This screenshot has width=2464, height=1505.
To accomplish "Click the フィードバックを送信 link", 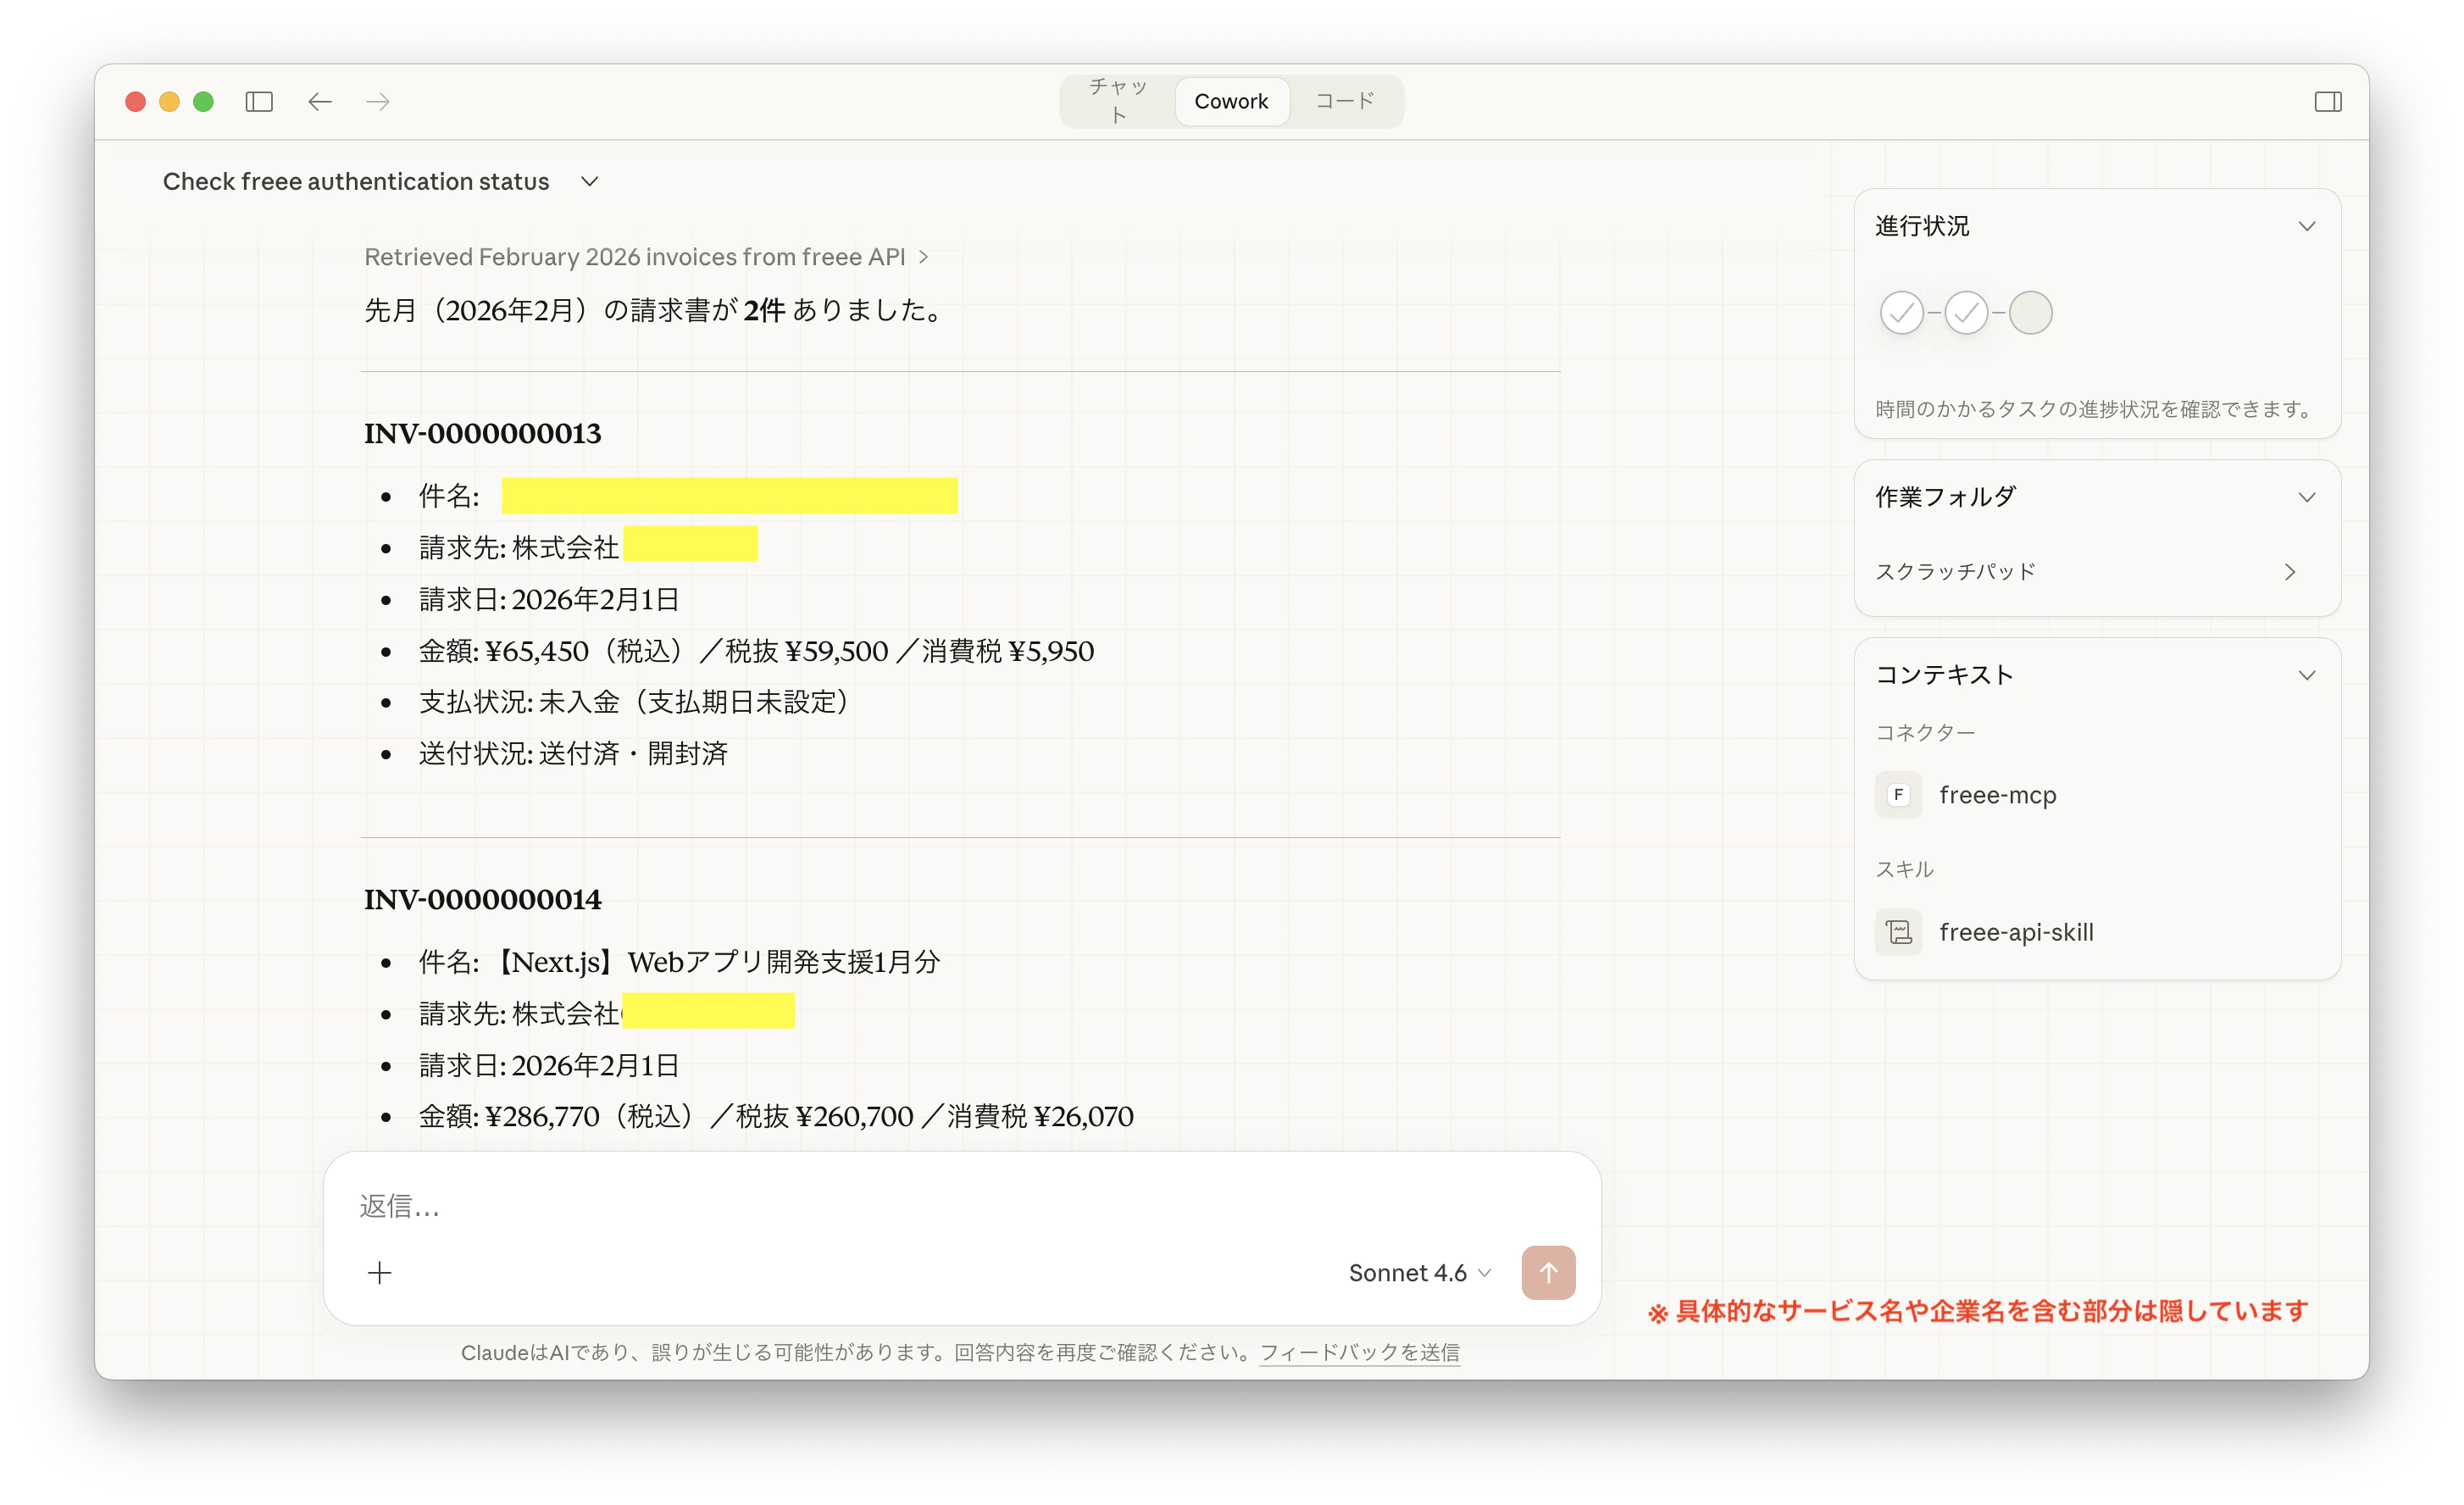I will click(1359, 1352).
